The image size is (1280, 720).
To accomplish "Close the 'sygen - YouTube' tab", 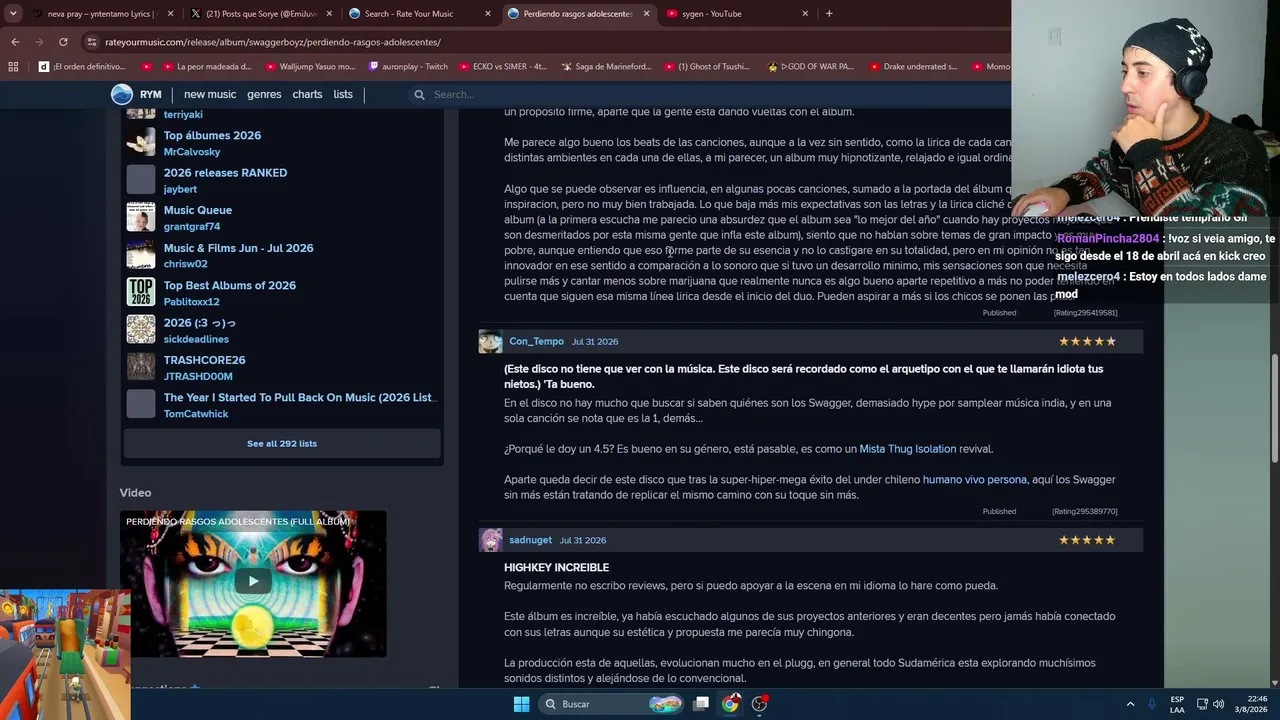I will (805, 14).
